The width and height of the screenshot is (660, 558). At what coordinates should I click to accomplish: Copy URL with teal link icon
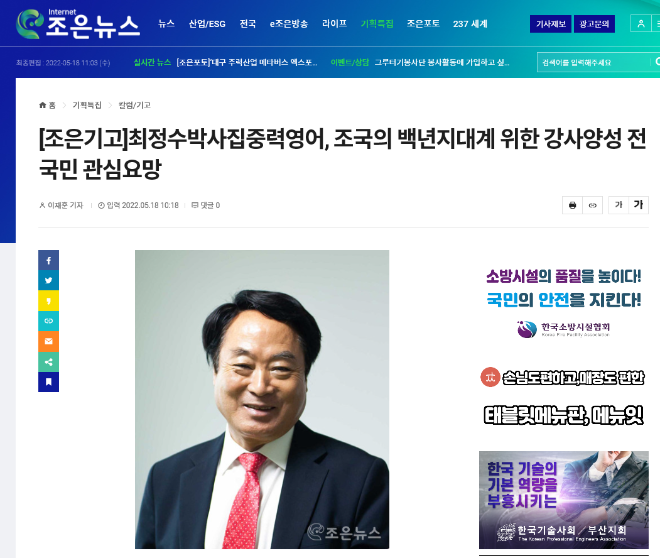point(48,321)
